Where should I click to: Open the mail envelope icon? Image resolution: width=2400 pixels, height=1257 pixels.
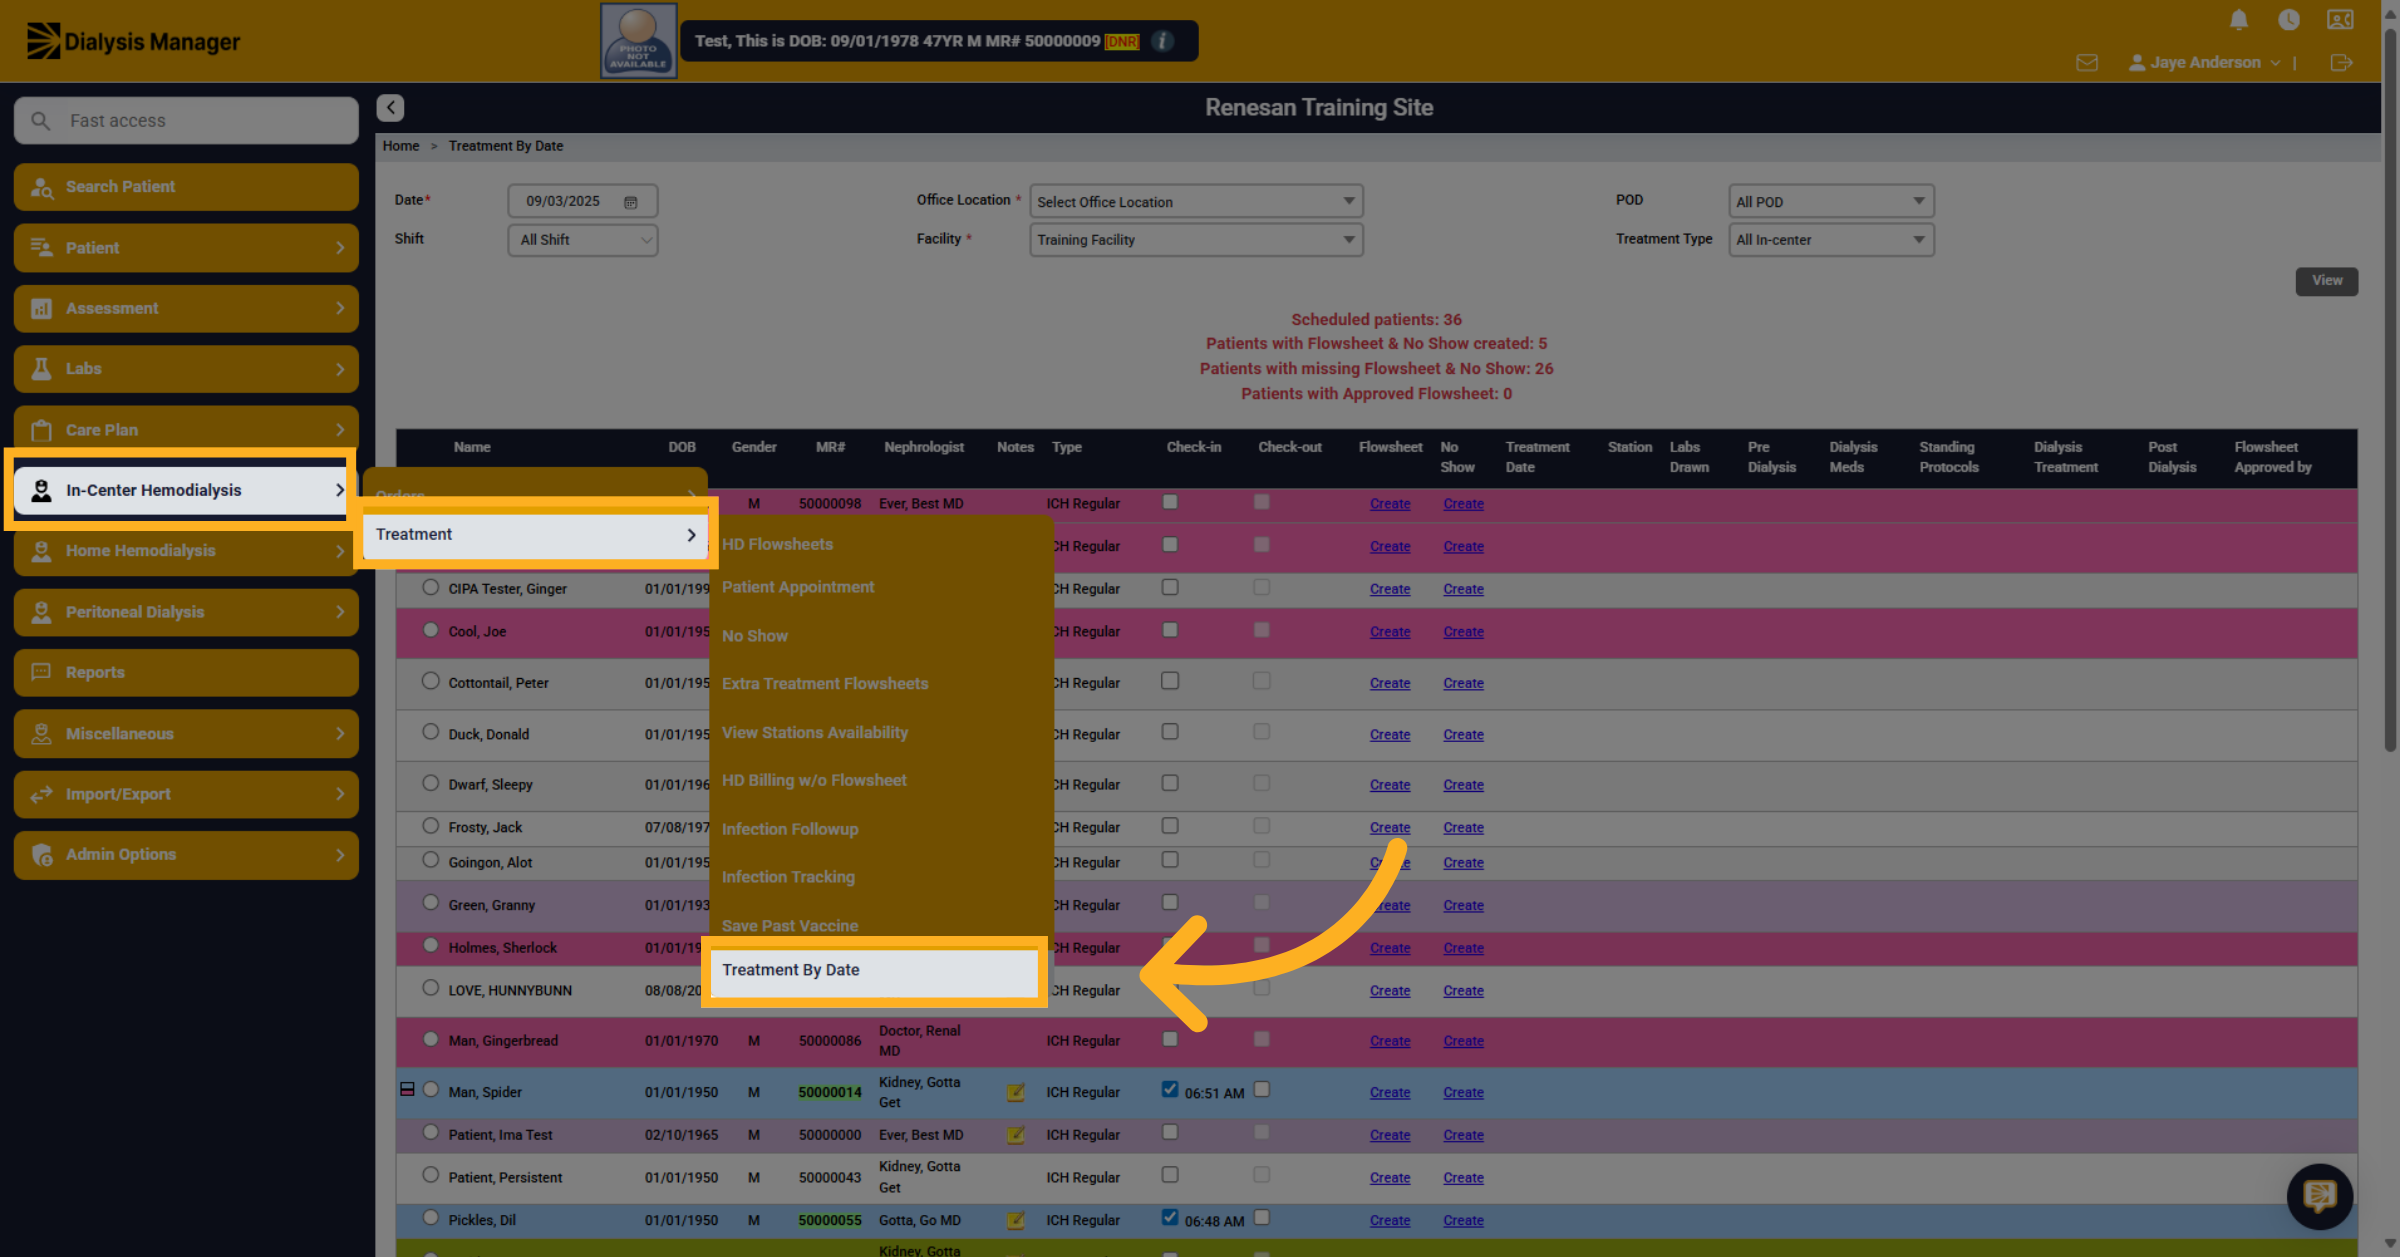click(2087, 63)
